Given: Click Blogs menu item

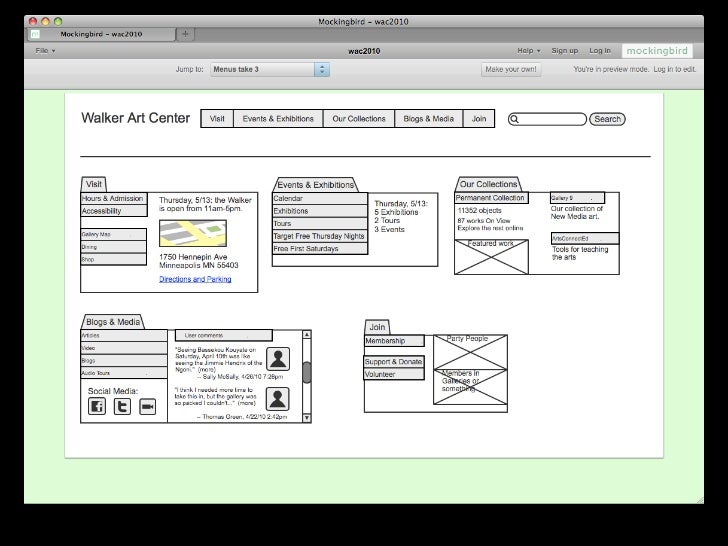Looking at the screenshot, I should pos(124,360).
